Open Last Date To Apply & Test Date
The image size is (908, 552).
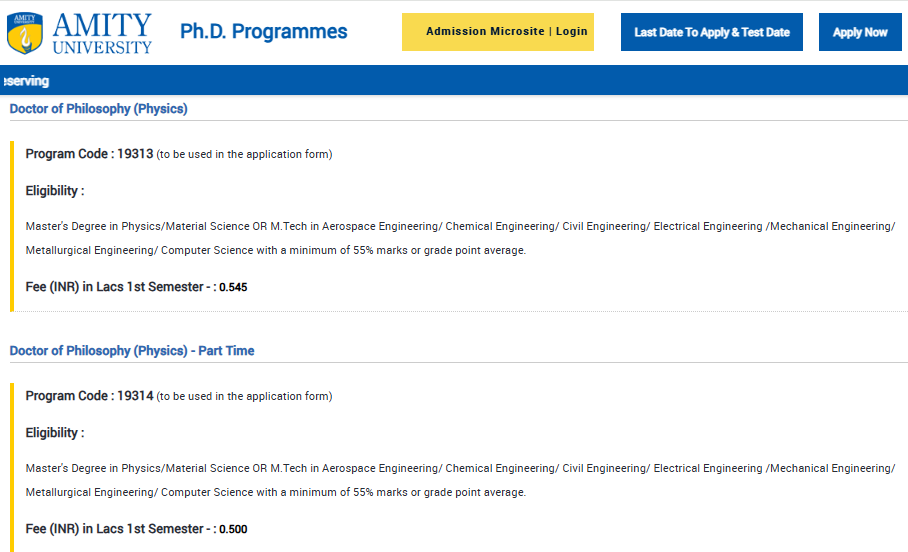[x=711, y=32]
